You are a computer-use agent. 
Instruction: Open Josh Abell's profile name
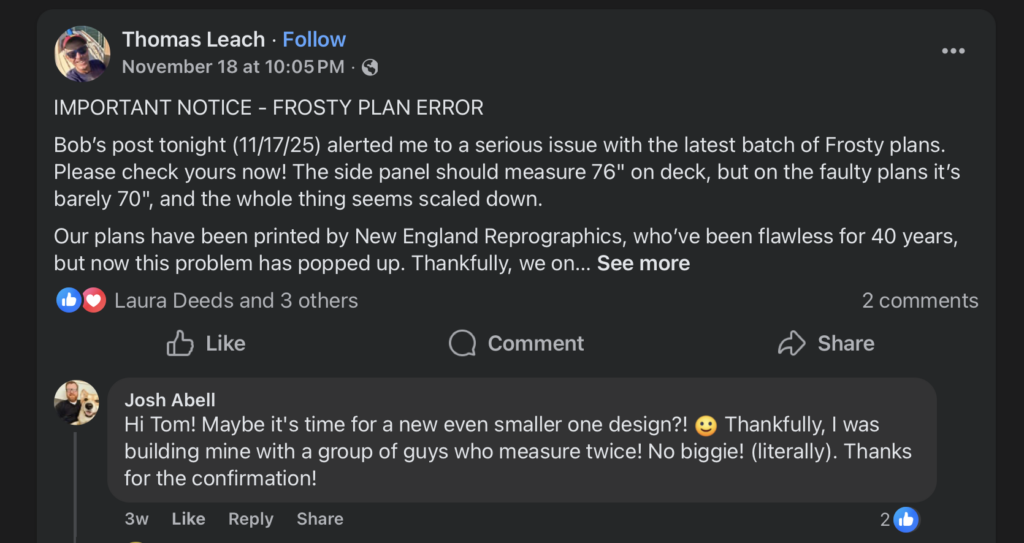click(x=170, y=400)
